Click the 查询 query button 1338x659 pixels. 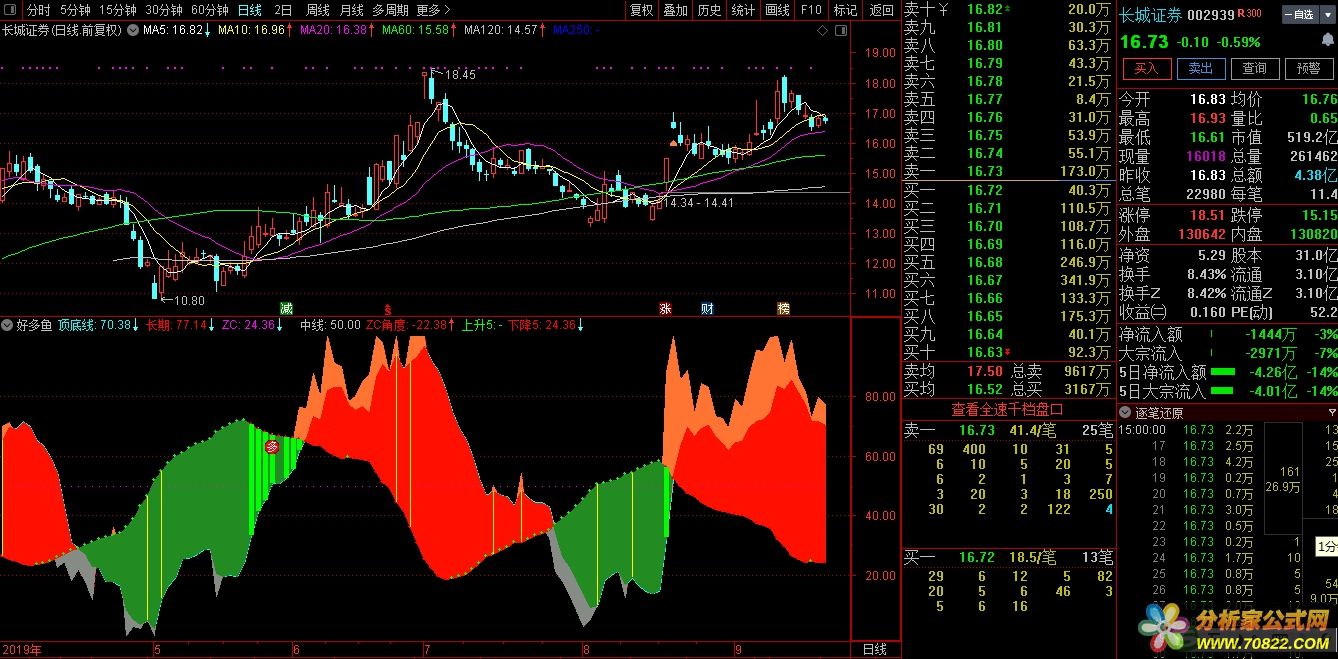coord(1255,68)
